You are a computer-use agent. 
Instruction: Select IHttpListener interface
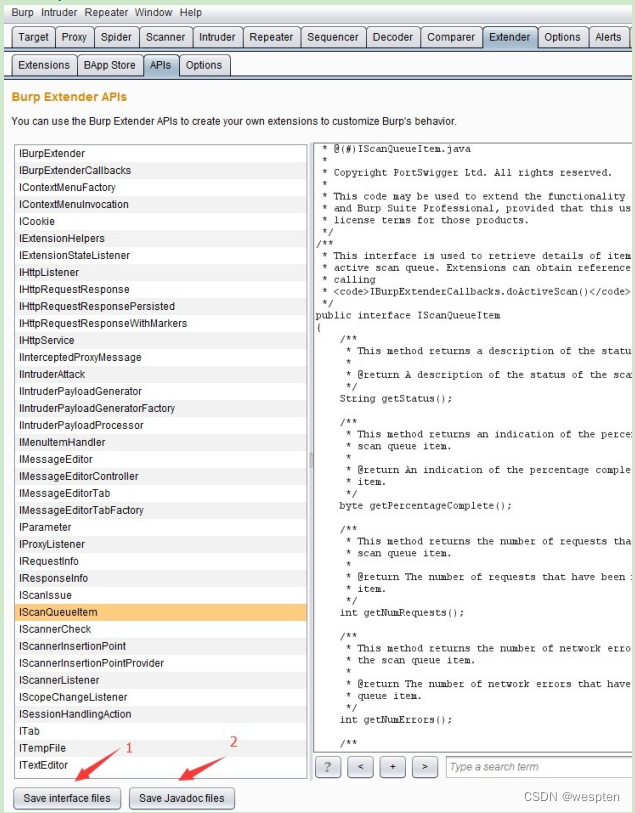click(x=161, y=273)
